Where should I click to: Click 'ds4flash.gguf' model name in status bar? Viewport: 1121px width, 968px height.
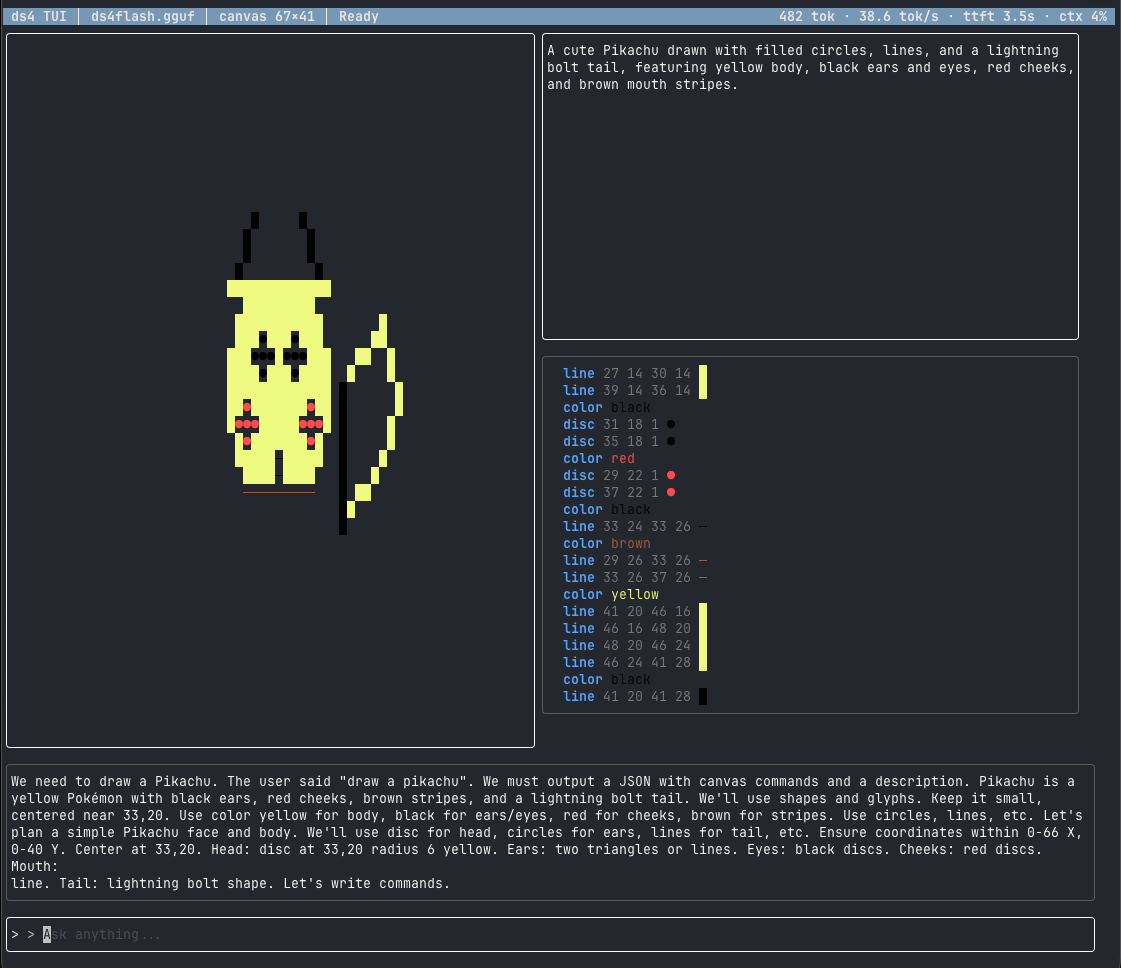pos(142,16)
